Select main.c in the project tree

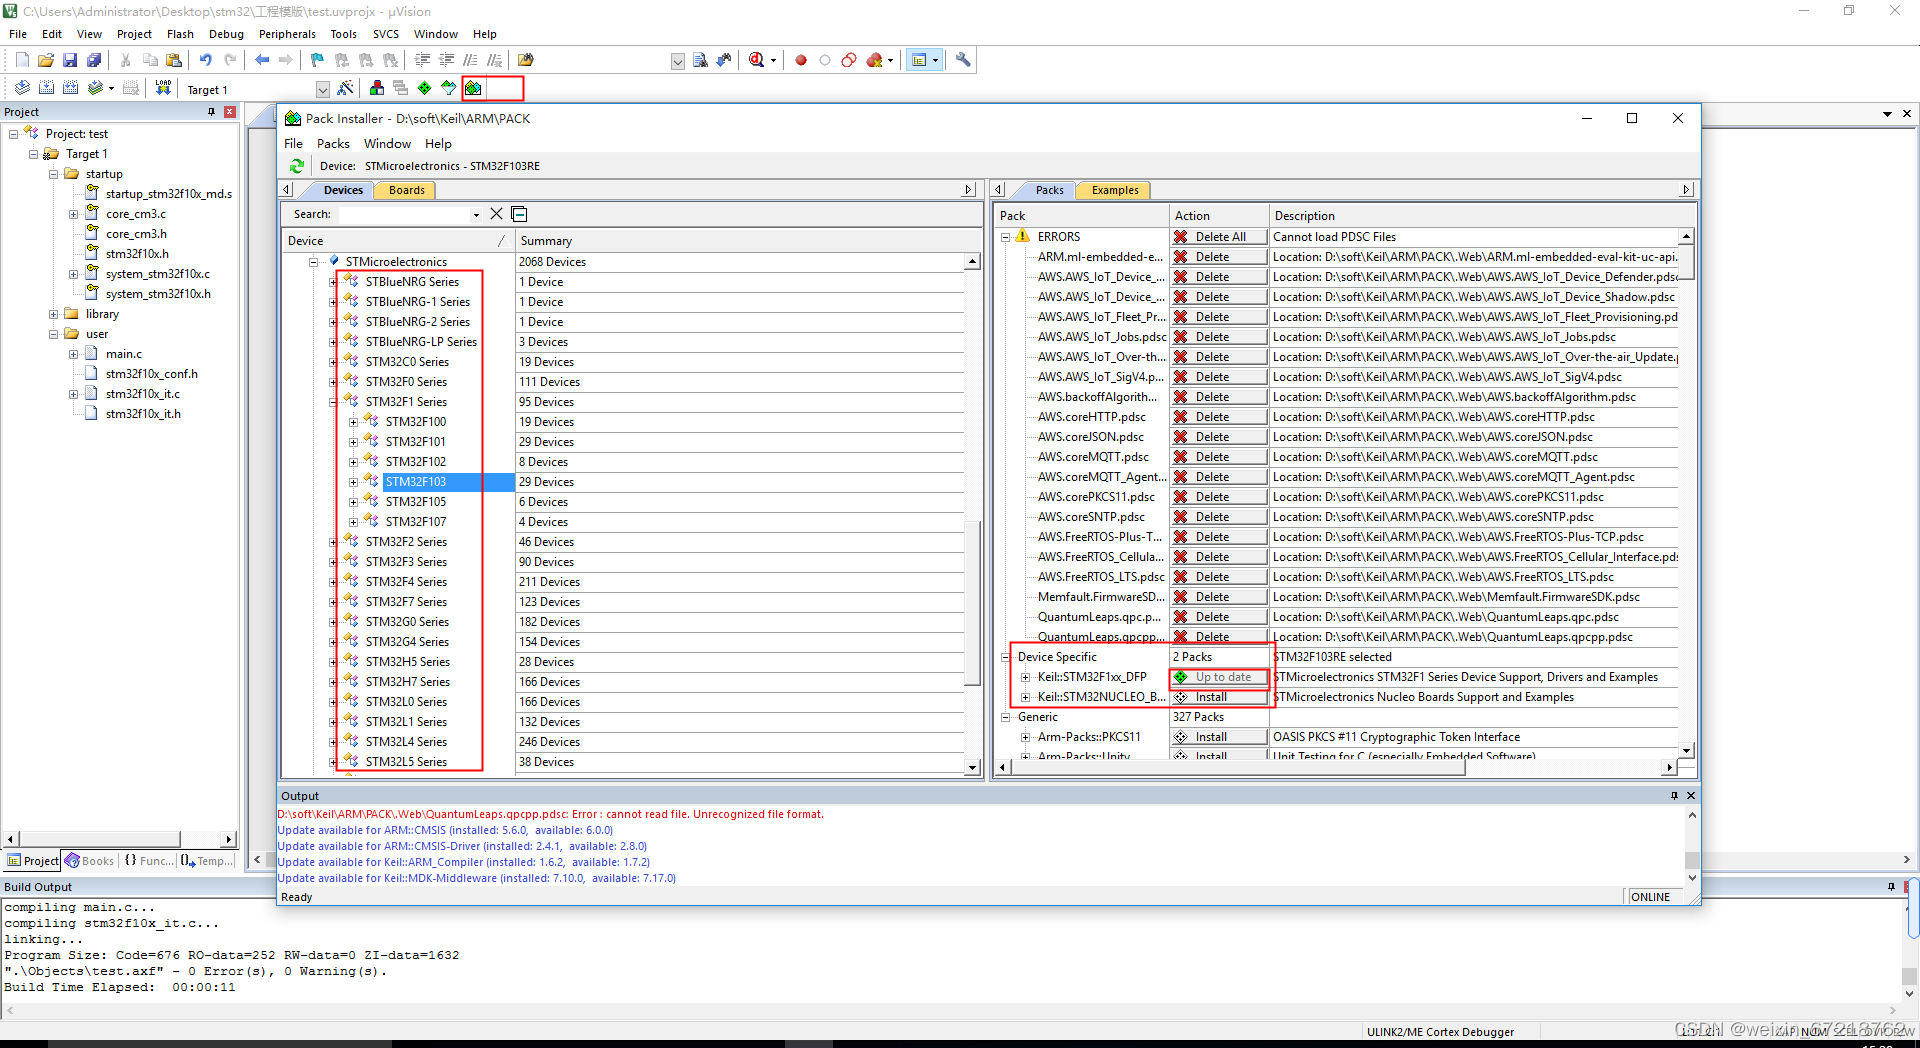[124, 354]
